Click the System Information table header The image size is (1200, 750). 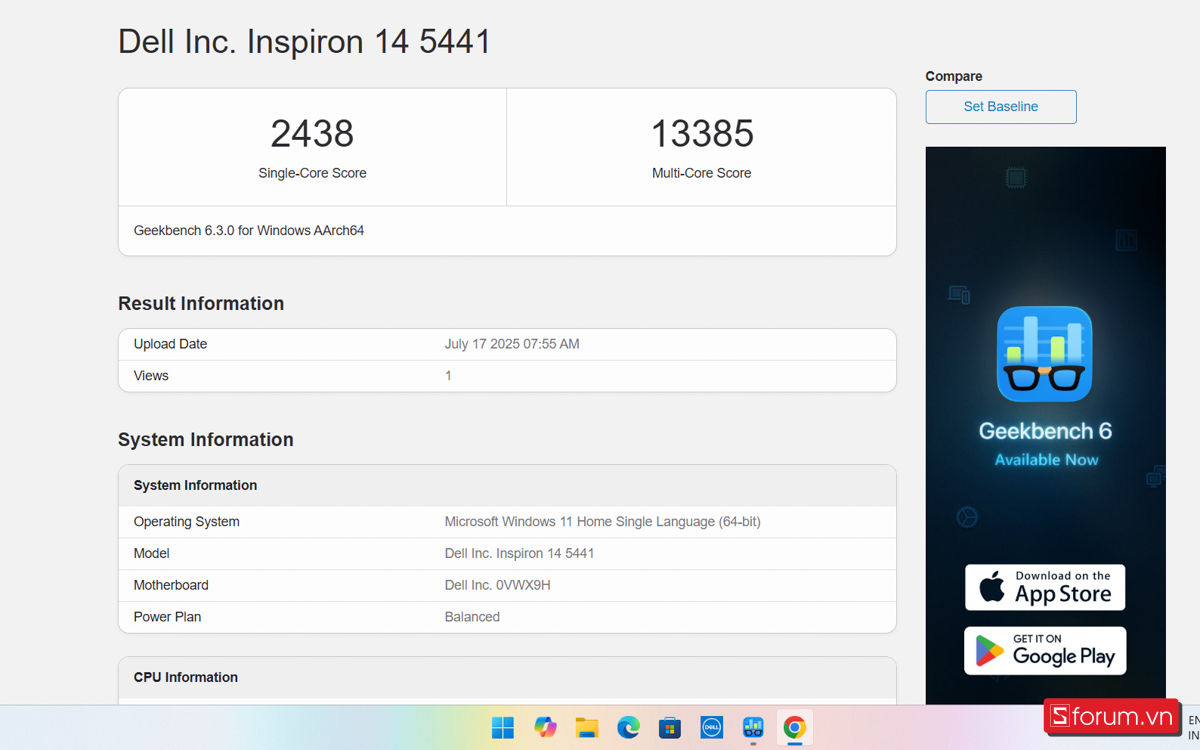tap(196, 485)
